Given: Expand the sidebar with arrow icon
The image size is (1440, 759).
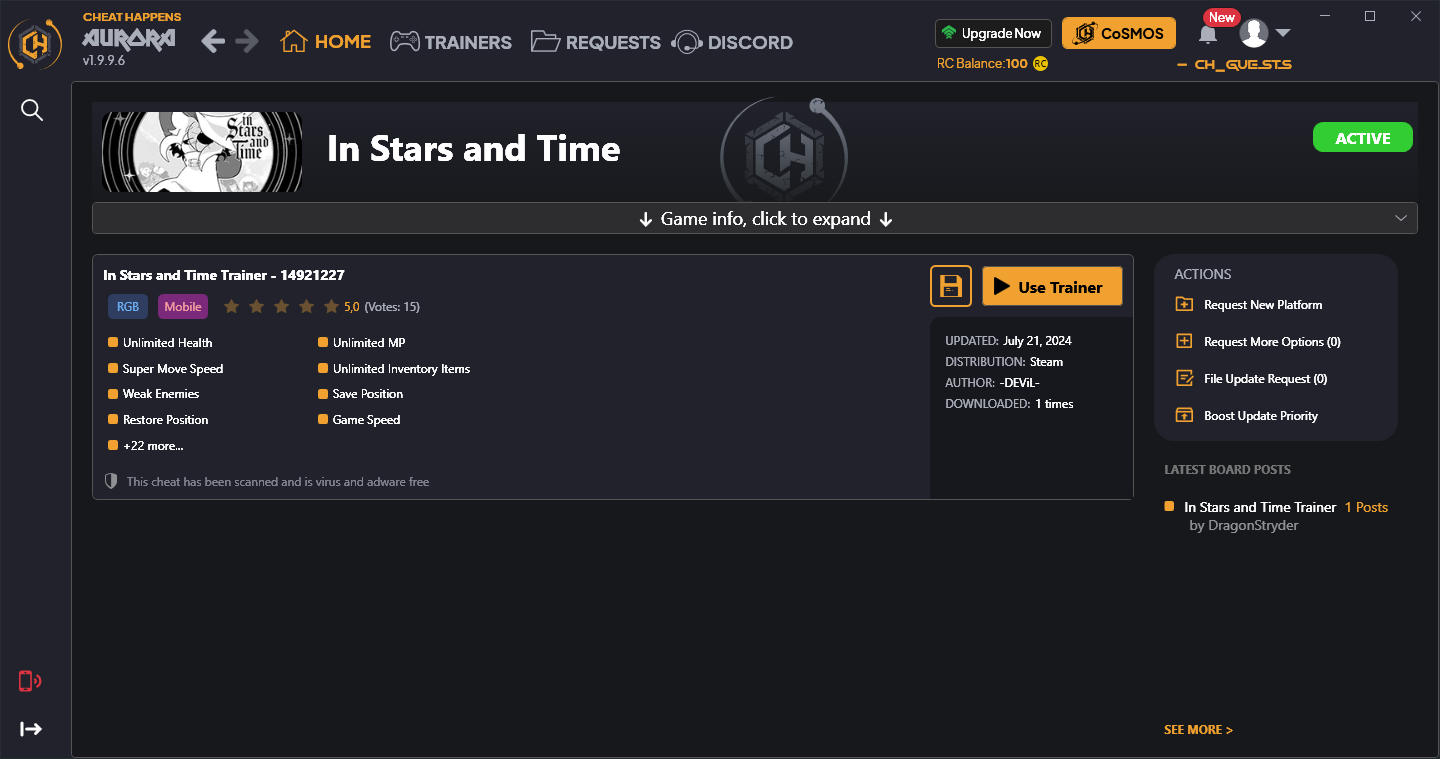Looking at the screenshot, I should (31, 729).
